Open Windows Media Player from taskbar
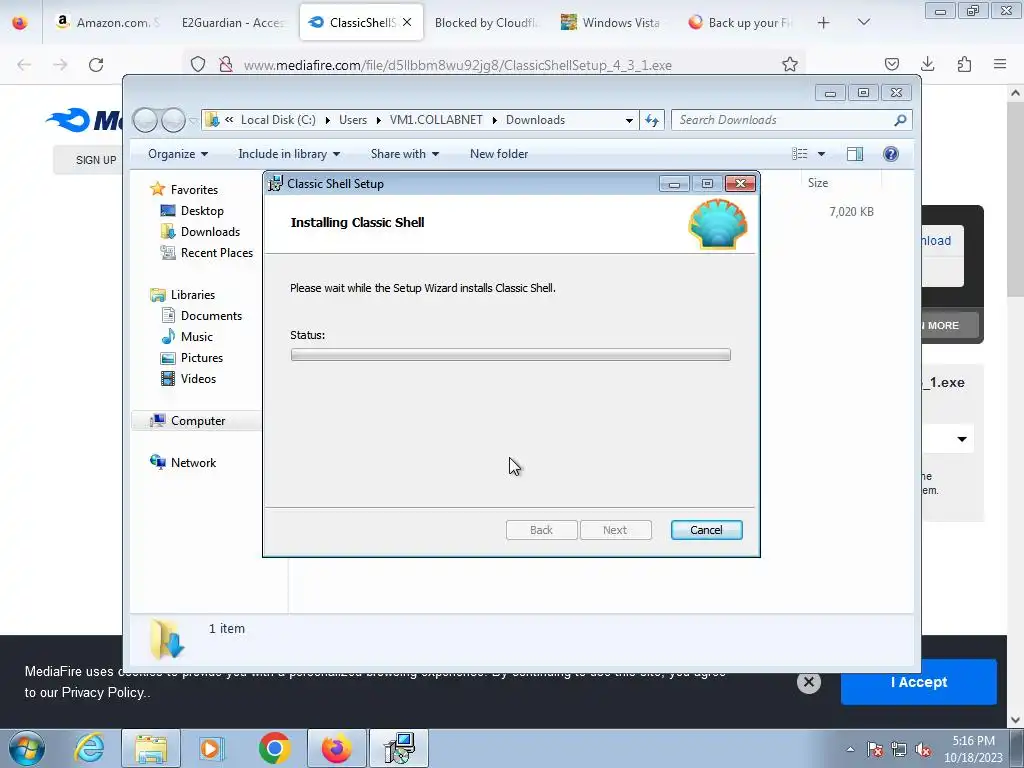Viewport: 1024px width, 768px height. [211, 748]
